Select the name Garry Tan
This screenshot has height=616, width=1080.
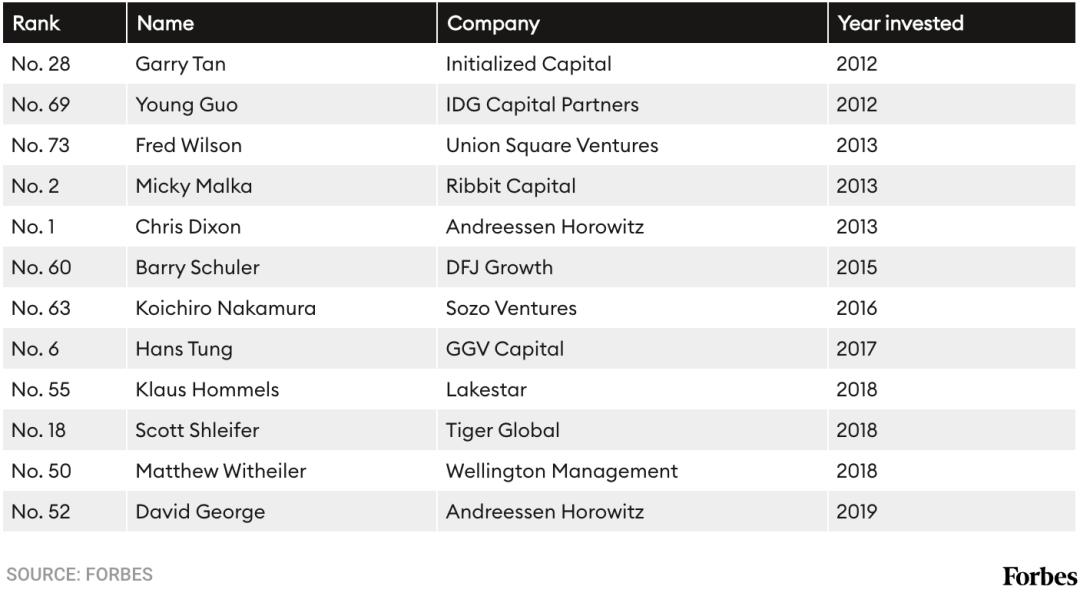[180, 64]
